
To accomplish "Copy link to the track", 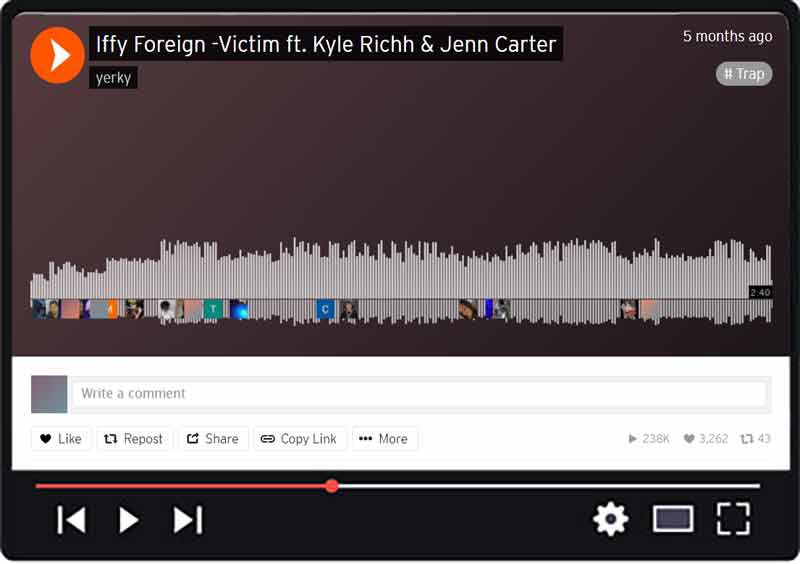I will coord(299,439).
